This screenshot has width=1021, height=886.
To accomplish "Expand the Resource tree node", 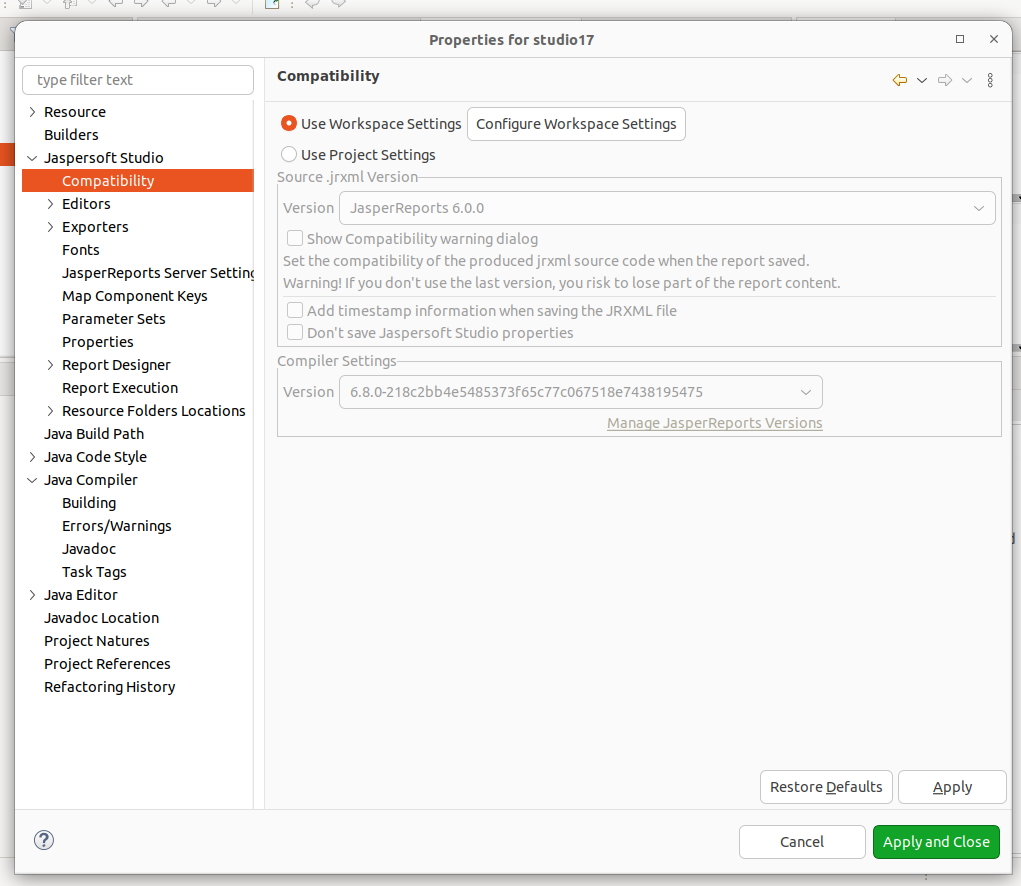I will tap(33, 112).
